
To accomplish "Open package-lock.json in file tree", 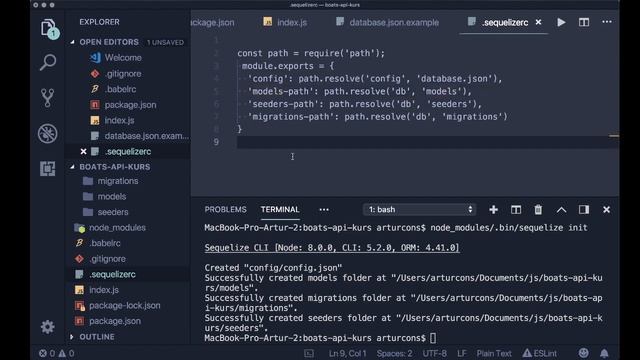I will [124, 305].
